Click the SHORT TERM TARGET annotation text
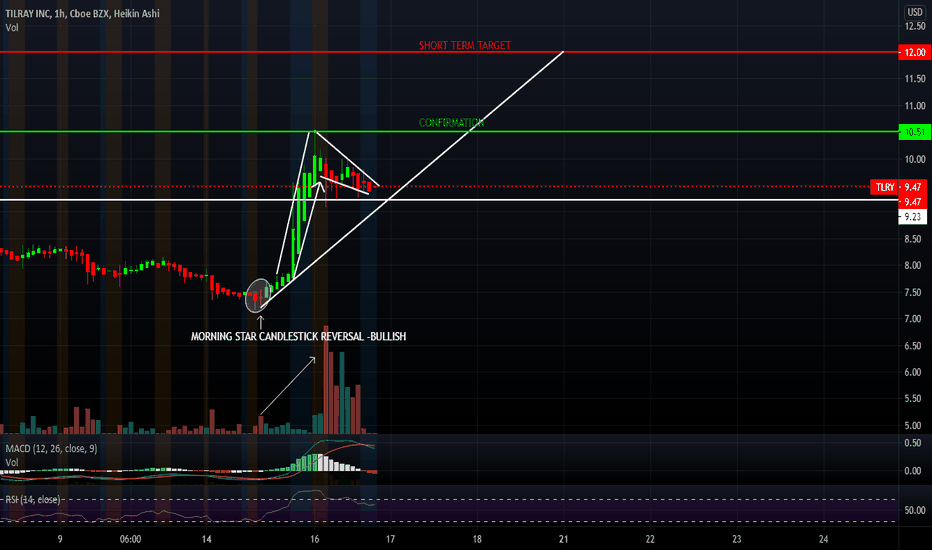932x550 pixels. pos(464,45)
